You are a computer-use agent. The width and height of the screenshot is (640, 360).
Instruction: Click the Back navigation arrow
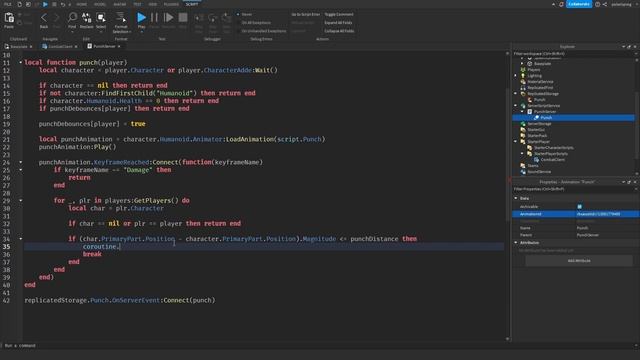[44, 18]
